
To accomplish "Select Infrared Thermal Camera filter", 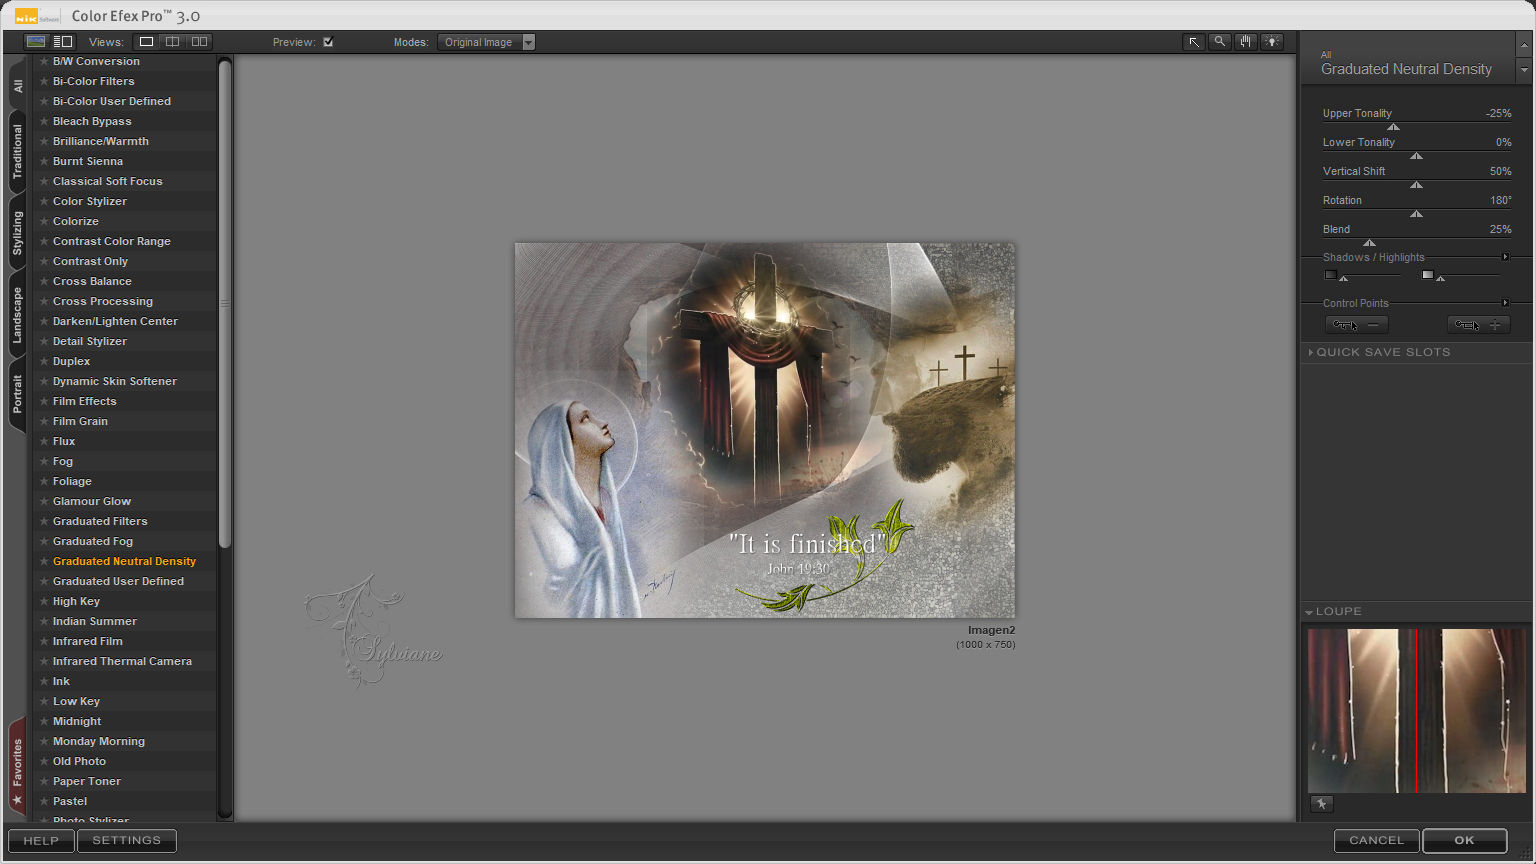I will coord(122,661).
